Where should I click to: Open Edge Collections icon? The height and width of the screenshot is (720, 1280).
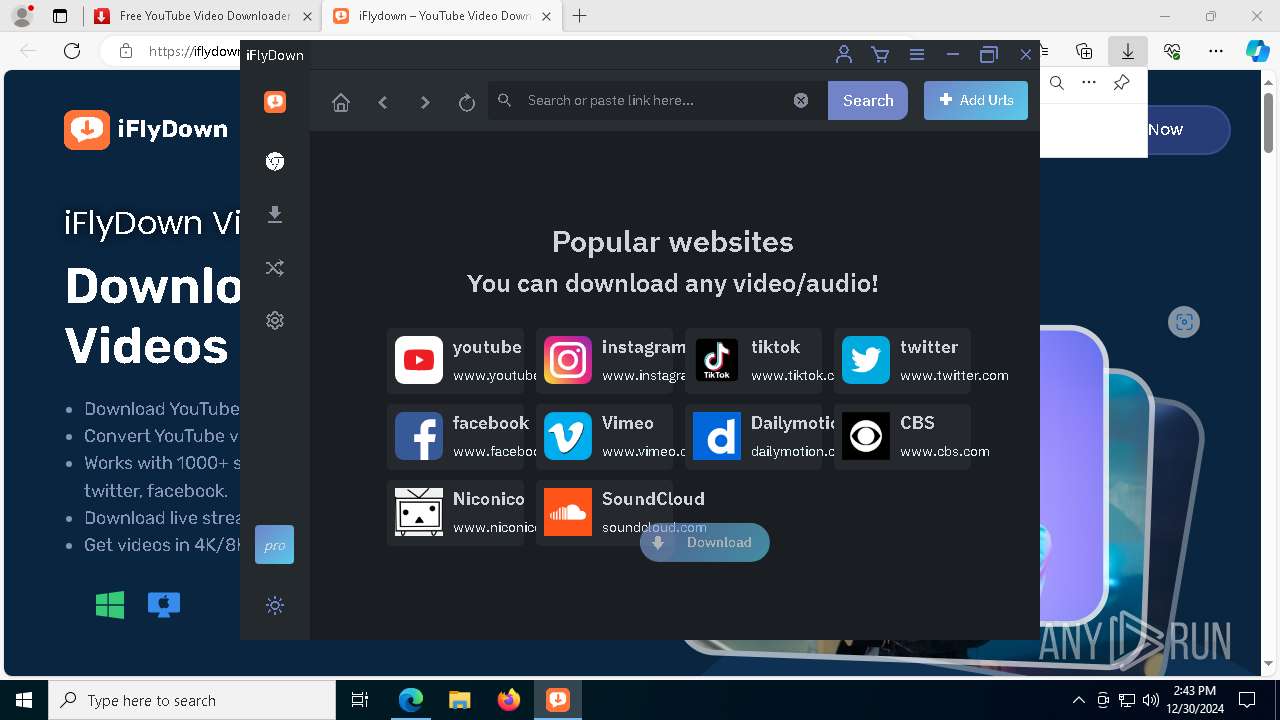pos(1084,51)
